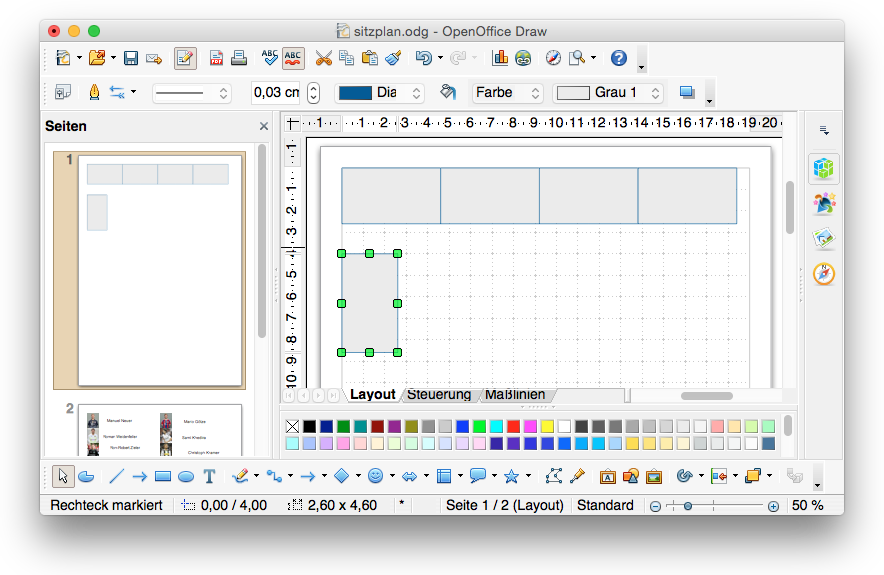The image size is (884, 575).
Task: Select page 1 thumbnail
Action: coord(160,270)
